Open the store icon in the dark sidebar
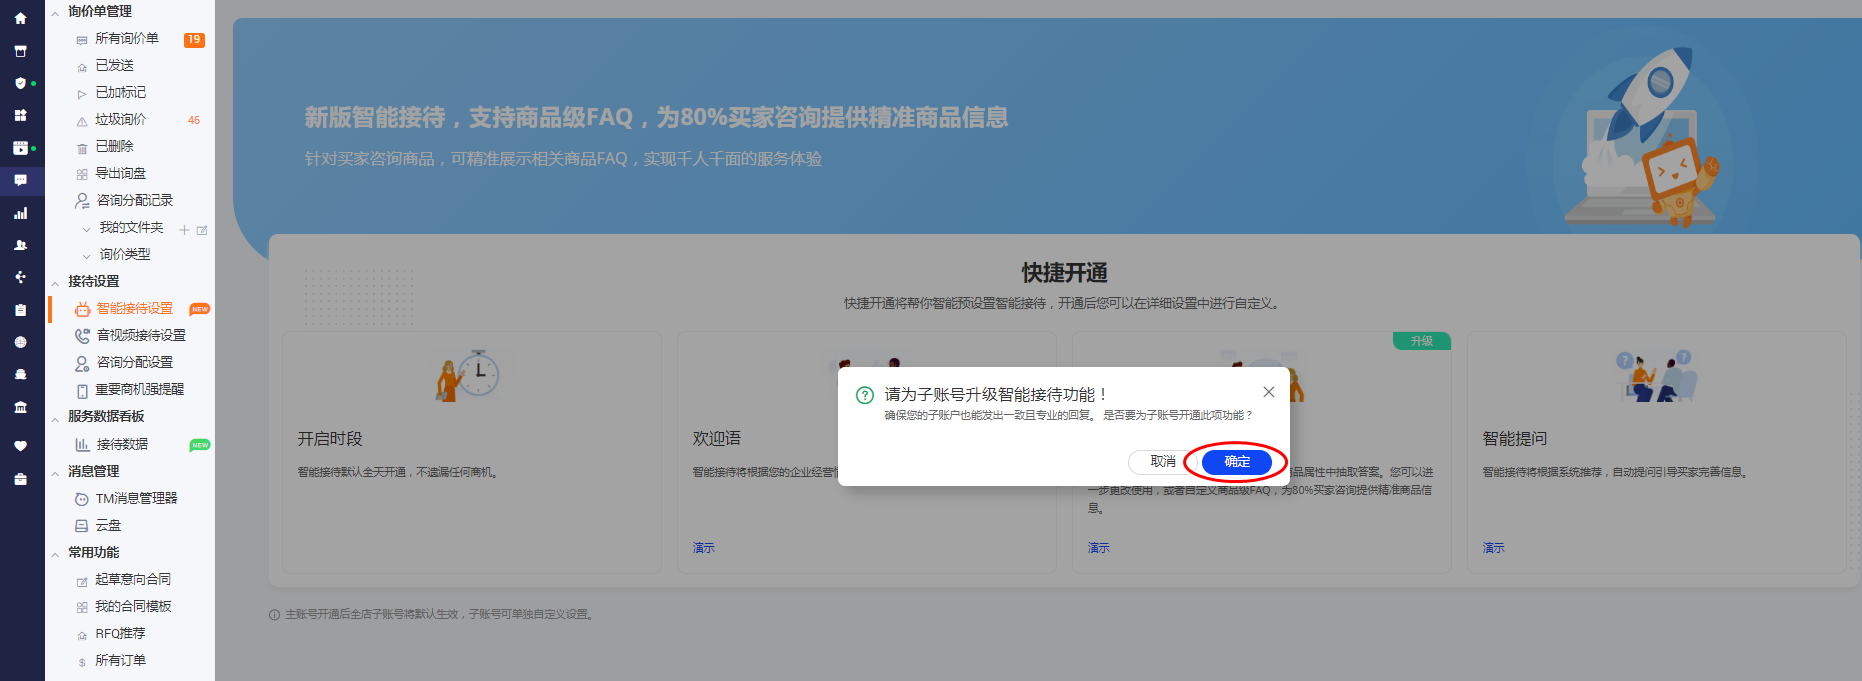 tap(20, 51)
